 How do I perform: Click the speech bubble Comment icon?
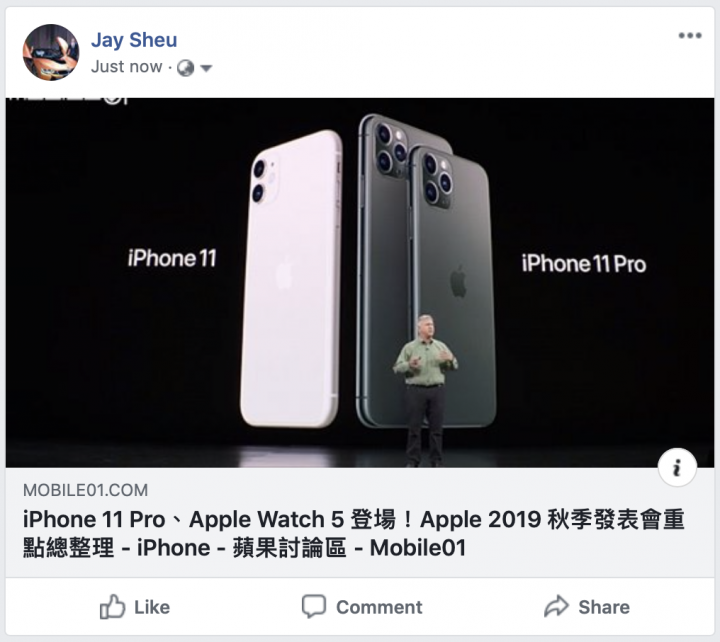[314, 606]
